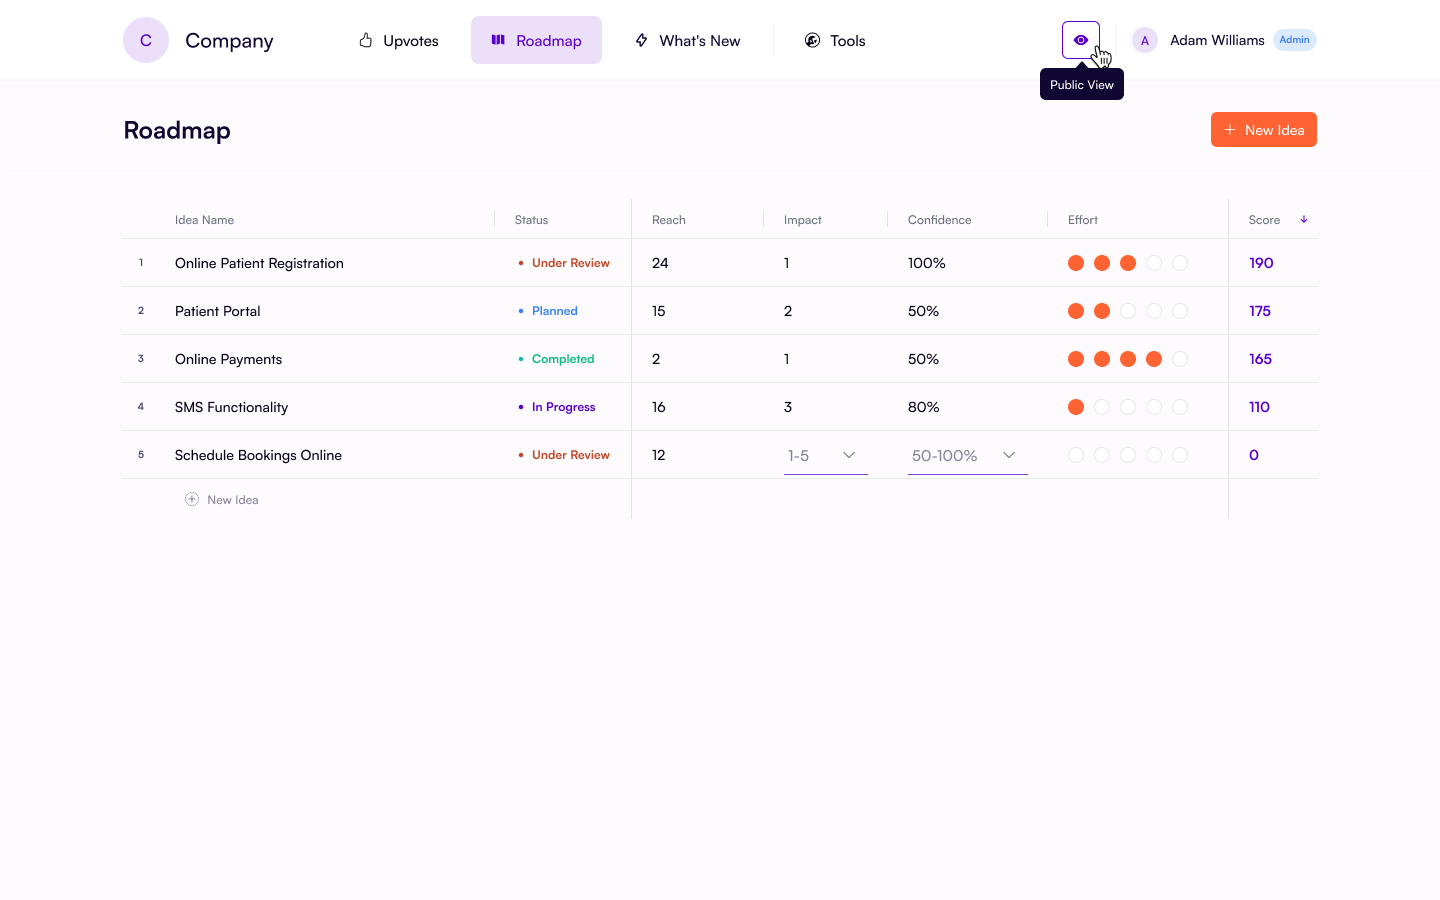Viewport: 1440px width, 900px height.
Task: Toggle Public View with the eye icon
Action: coord(1081,40)
